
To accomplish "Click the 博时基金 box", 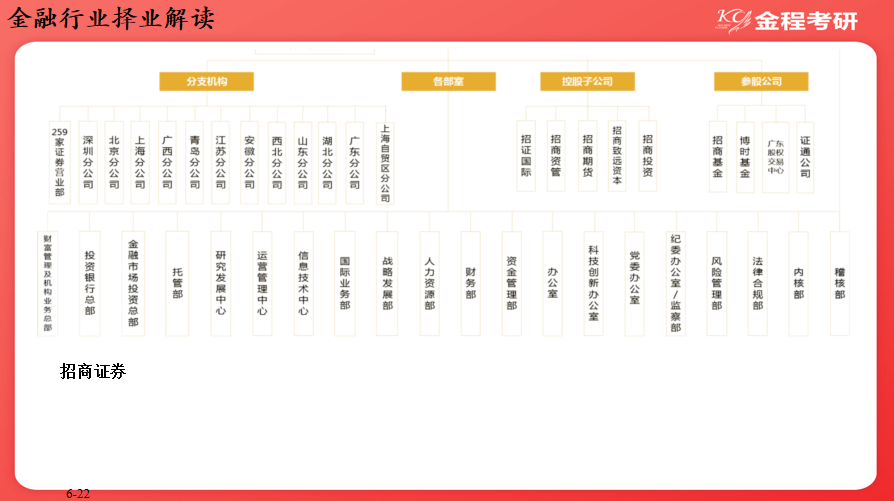I will point(745,157).
